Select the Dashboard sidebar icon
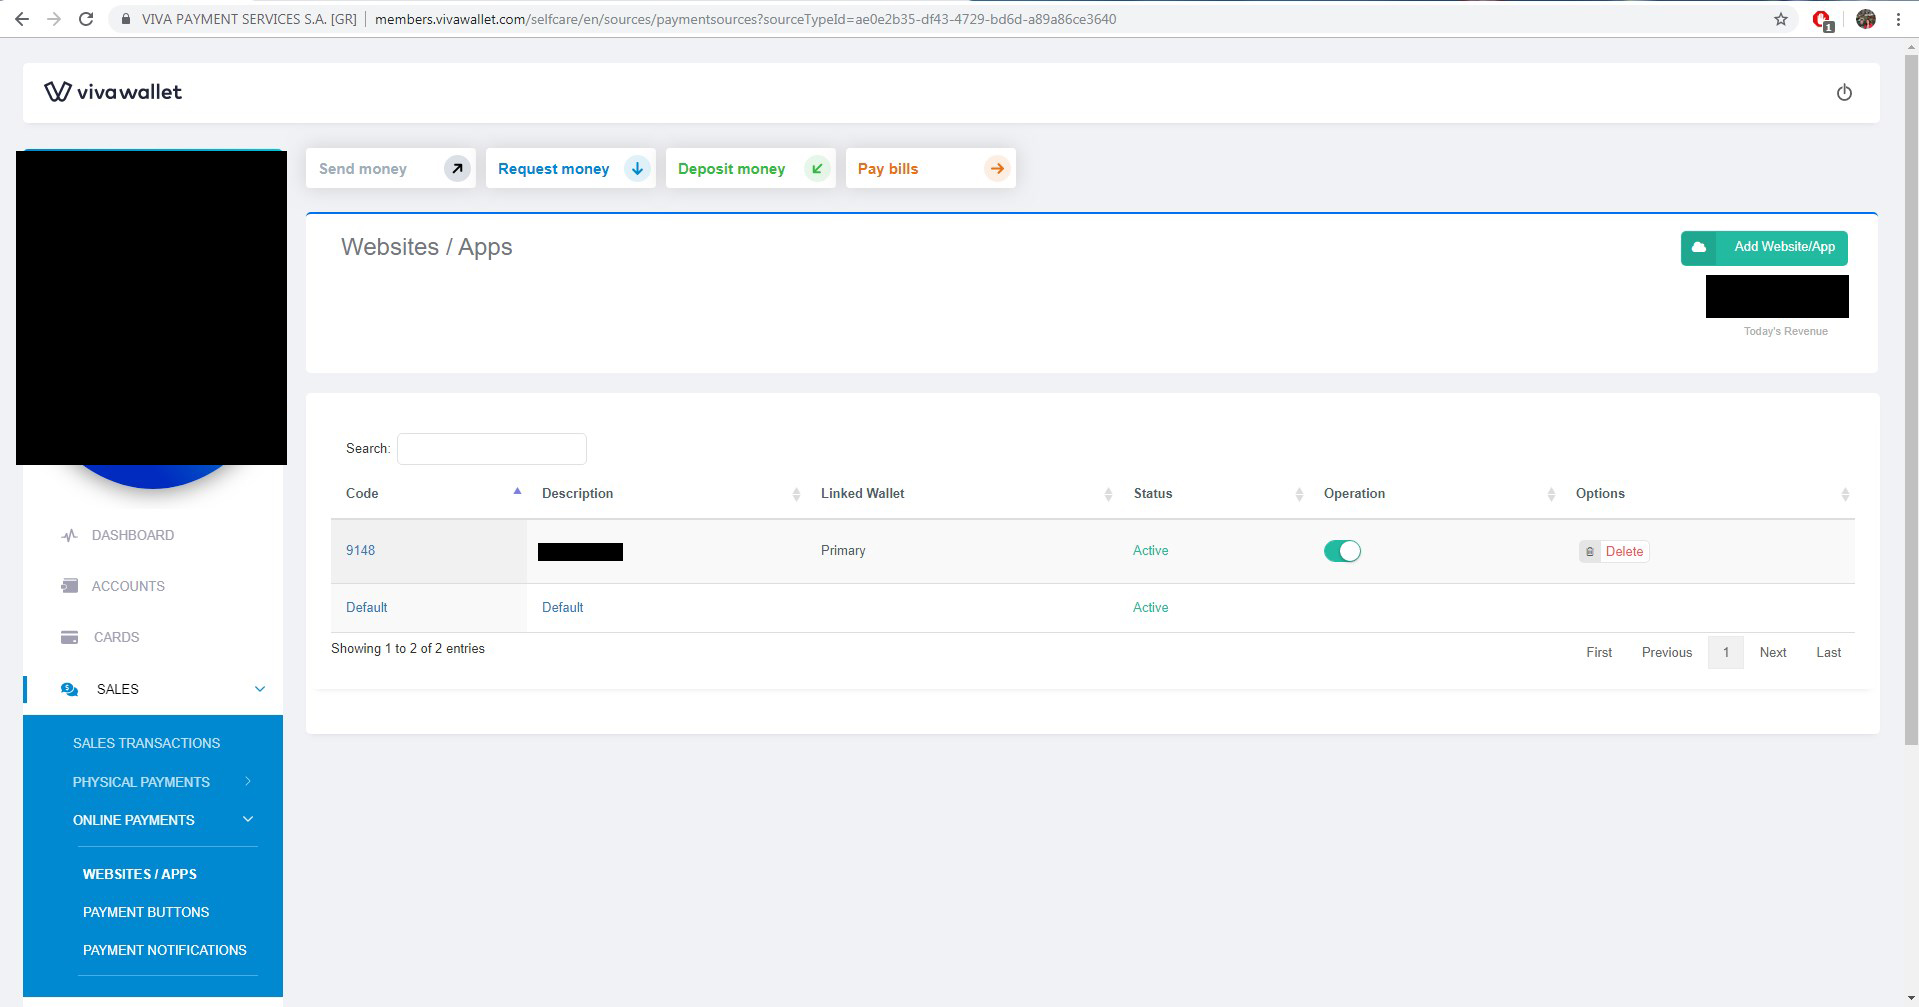The width and height of the screenshot is (1919, 1007). (x=68, y=535)
